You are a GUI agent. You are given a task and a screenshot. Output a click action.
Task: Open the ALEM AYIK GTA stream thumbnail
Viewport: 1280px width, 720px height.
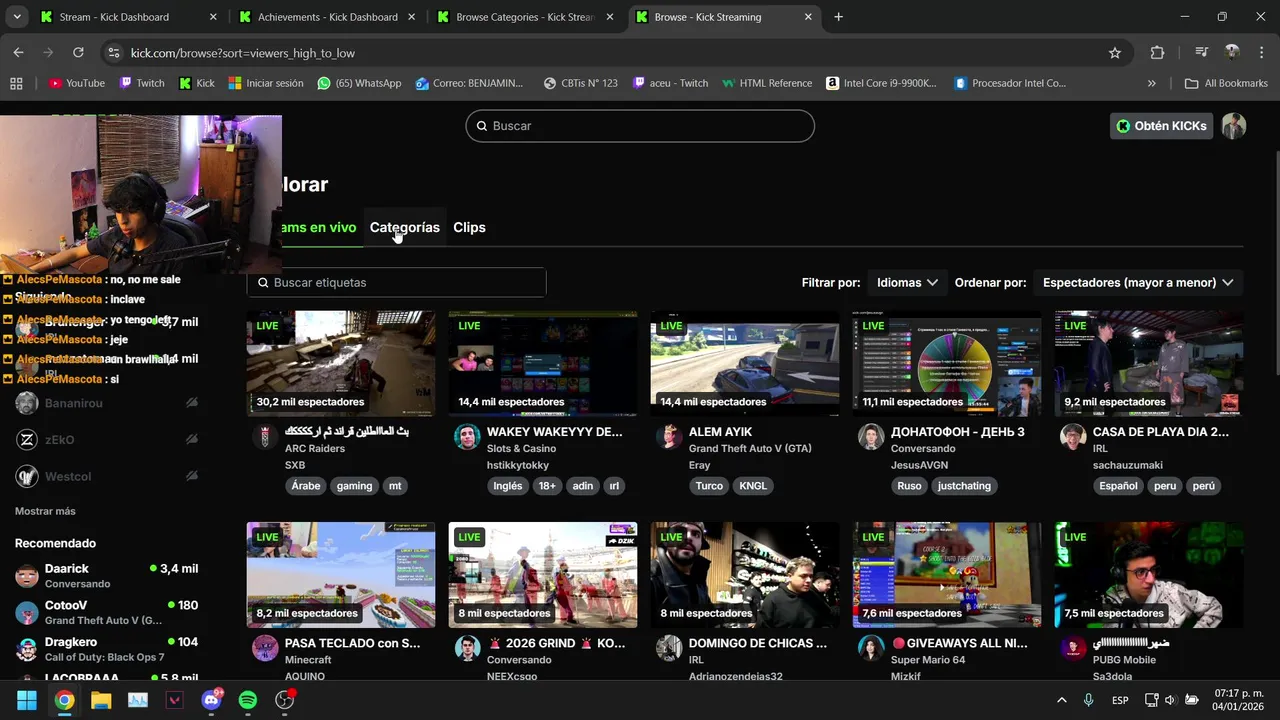745,363
